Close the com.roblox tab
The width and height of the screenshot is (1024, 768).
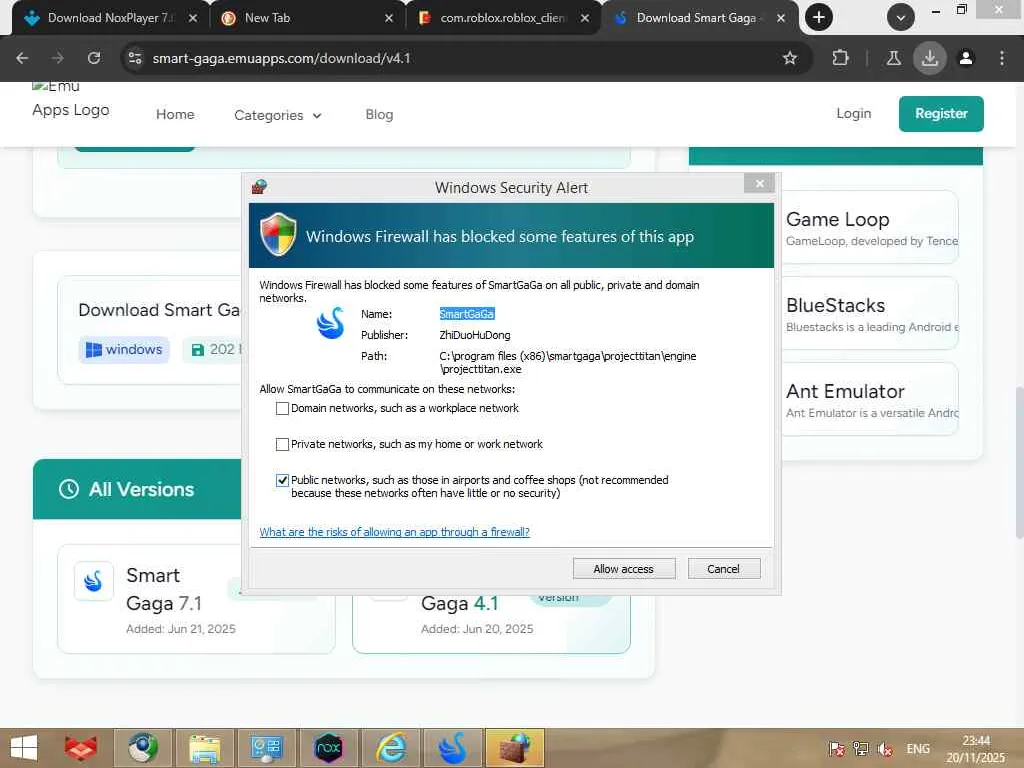[x=585, y=18]
